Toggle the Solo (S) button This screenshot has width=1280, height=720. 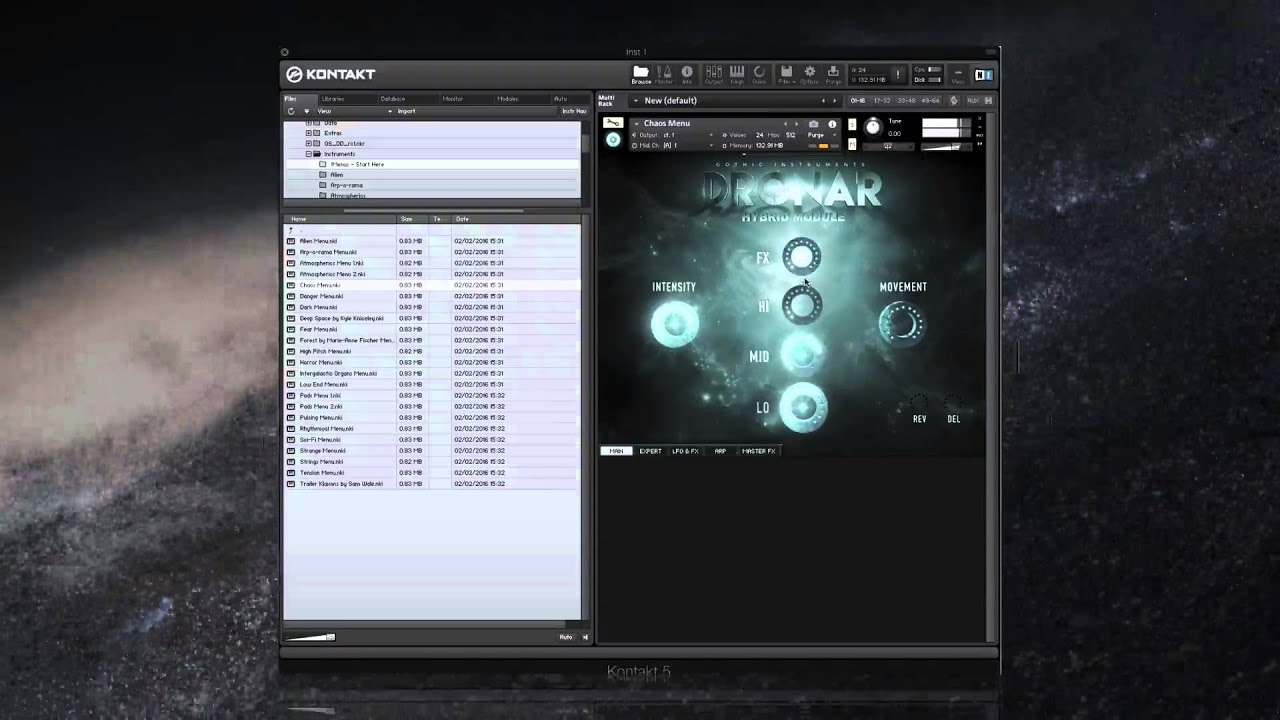pos(852,125)
